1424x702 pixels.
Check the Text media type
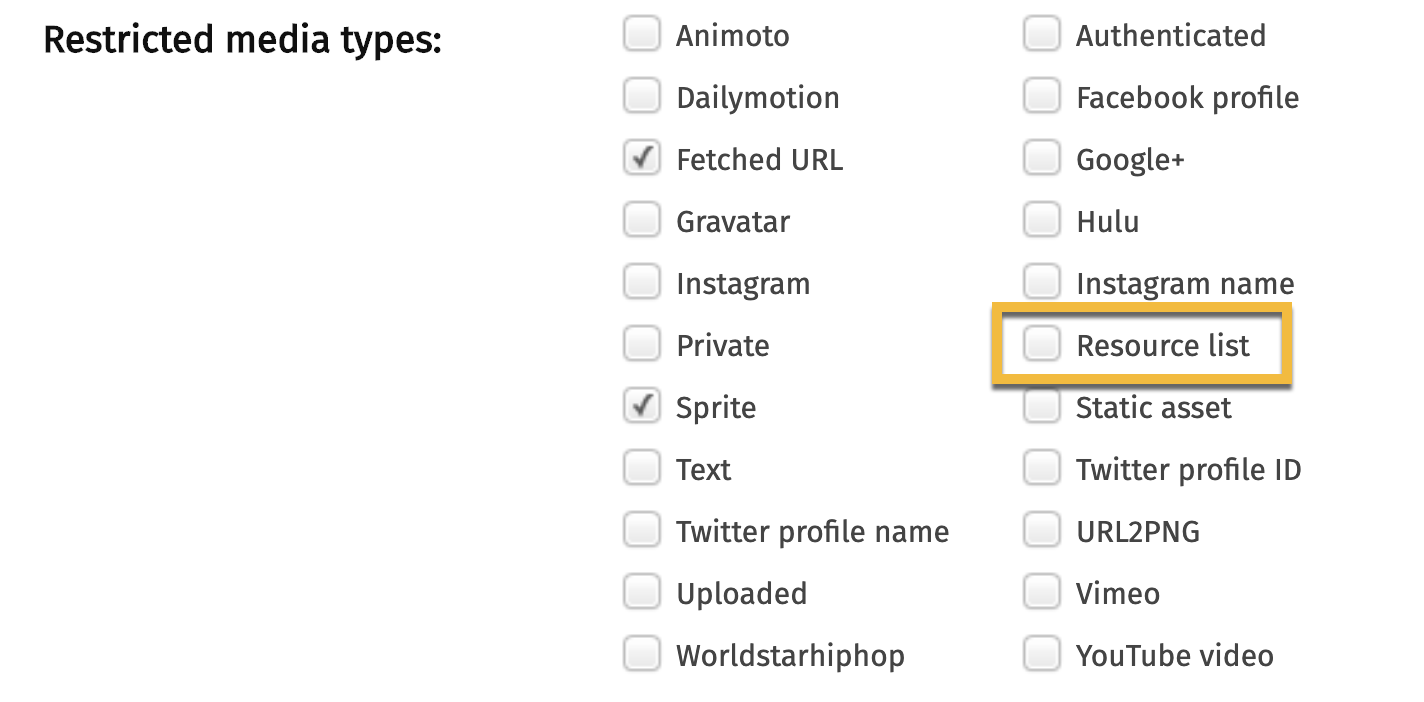(x=642, y=467)
